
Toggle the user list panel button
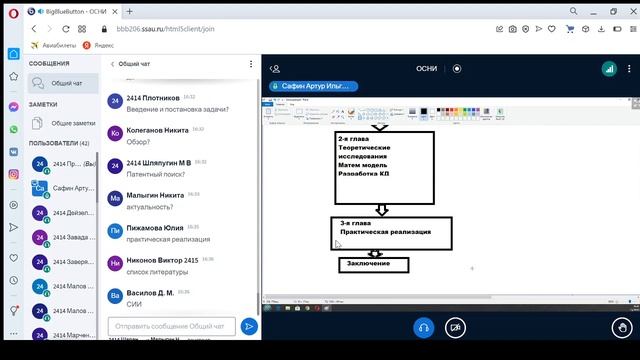(275, 69)
